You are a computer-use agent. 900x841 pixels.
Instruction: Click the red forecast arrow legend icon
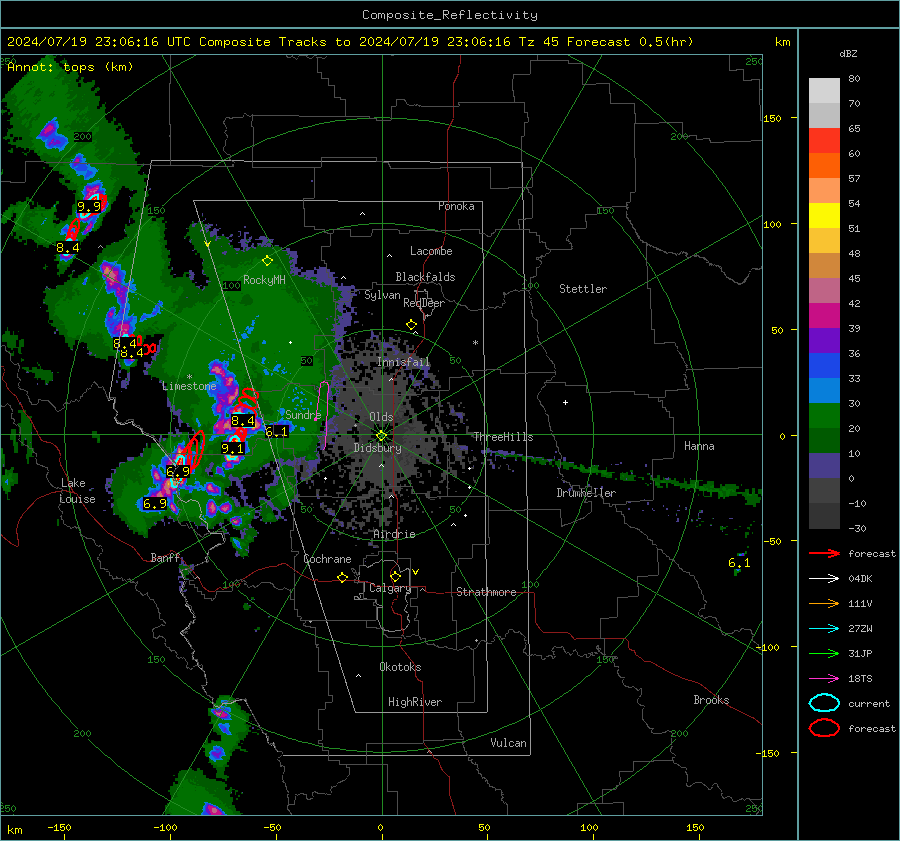click(x=824, y=553)
